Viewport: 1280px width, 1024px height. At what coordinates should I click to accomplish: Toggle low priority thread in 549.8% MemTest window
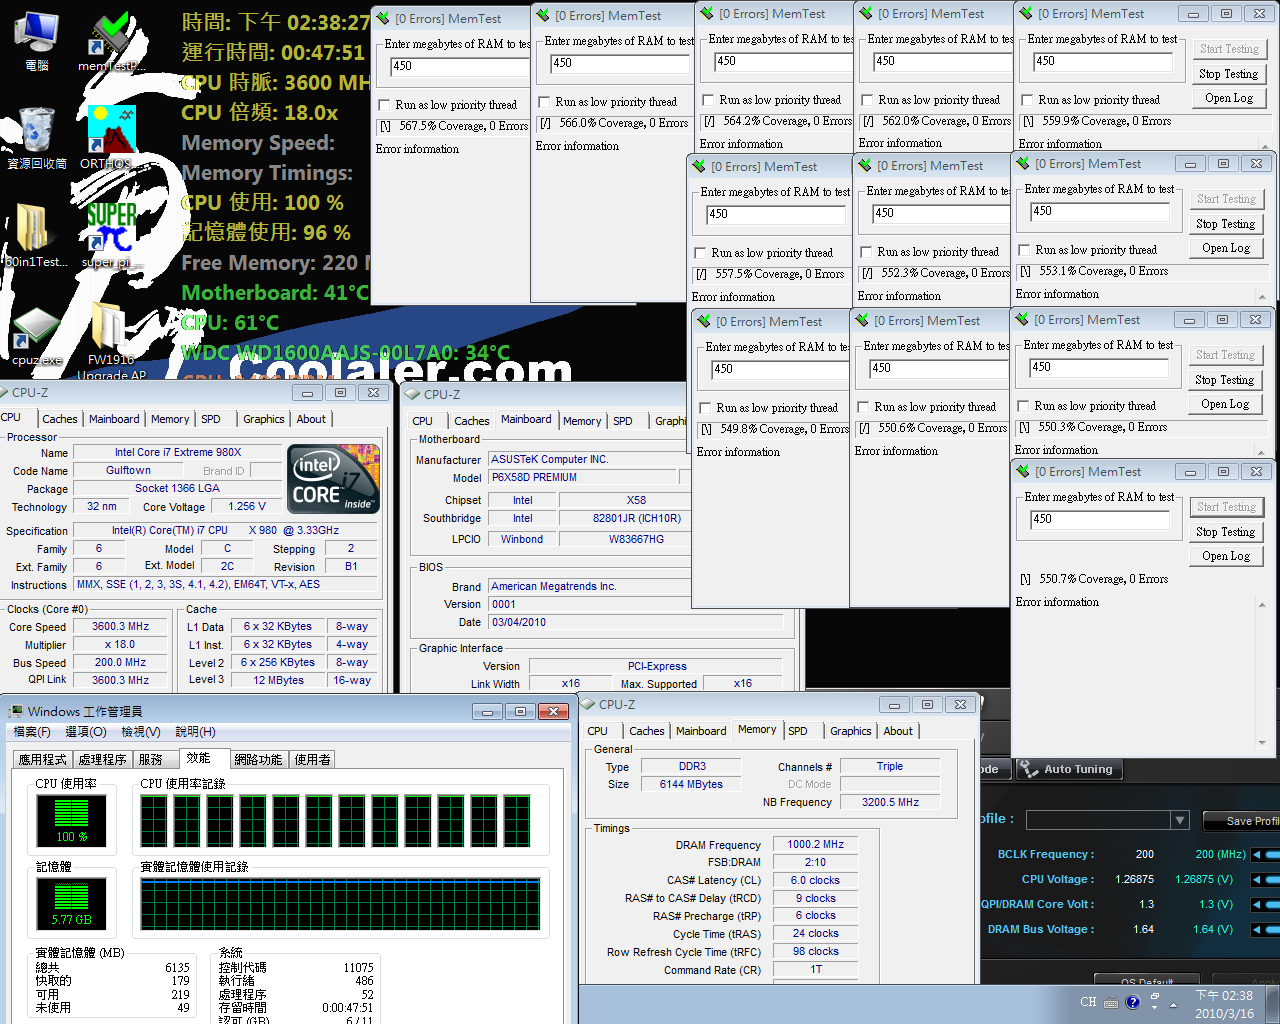tap(705, 408)
